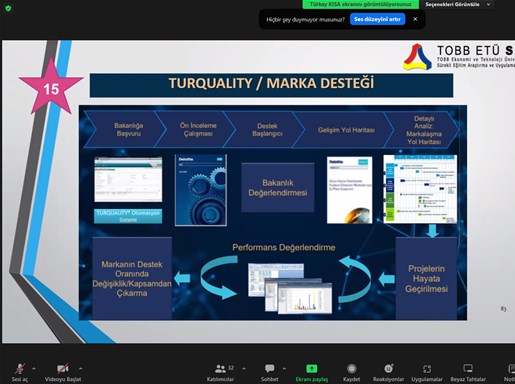This screenshot has width=515, height=384.
Task: Open the Sohbet chat panel
Action: [270, 372]
